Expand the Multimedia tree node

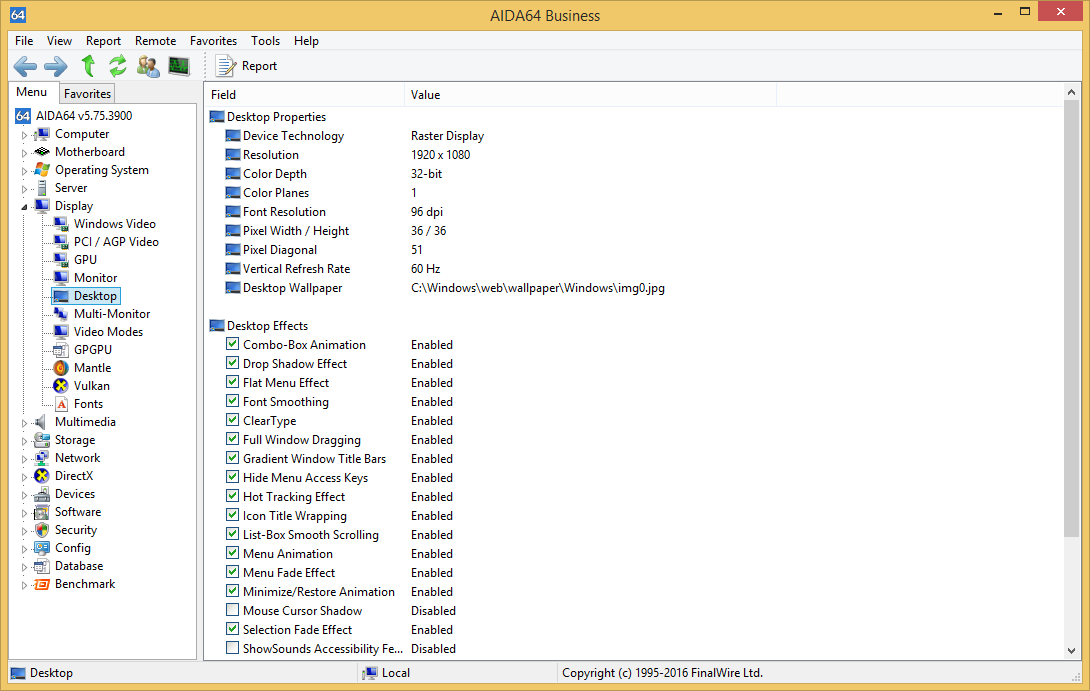coord(24,423)
